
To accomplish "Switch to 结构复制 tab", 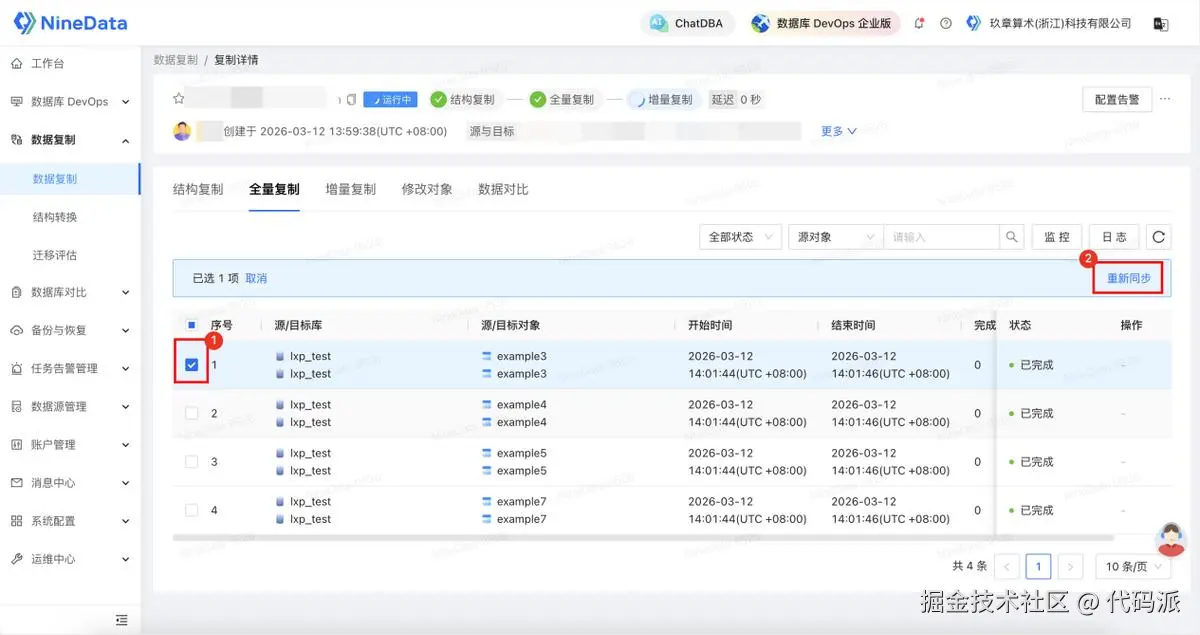I will [198, 189].
